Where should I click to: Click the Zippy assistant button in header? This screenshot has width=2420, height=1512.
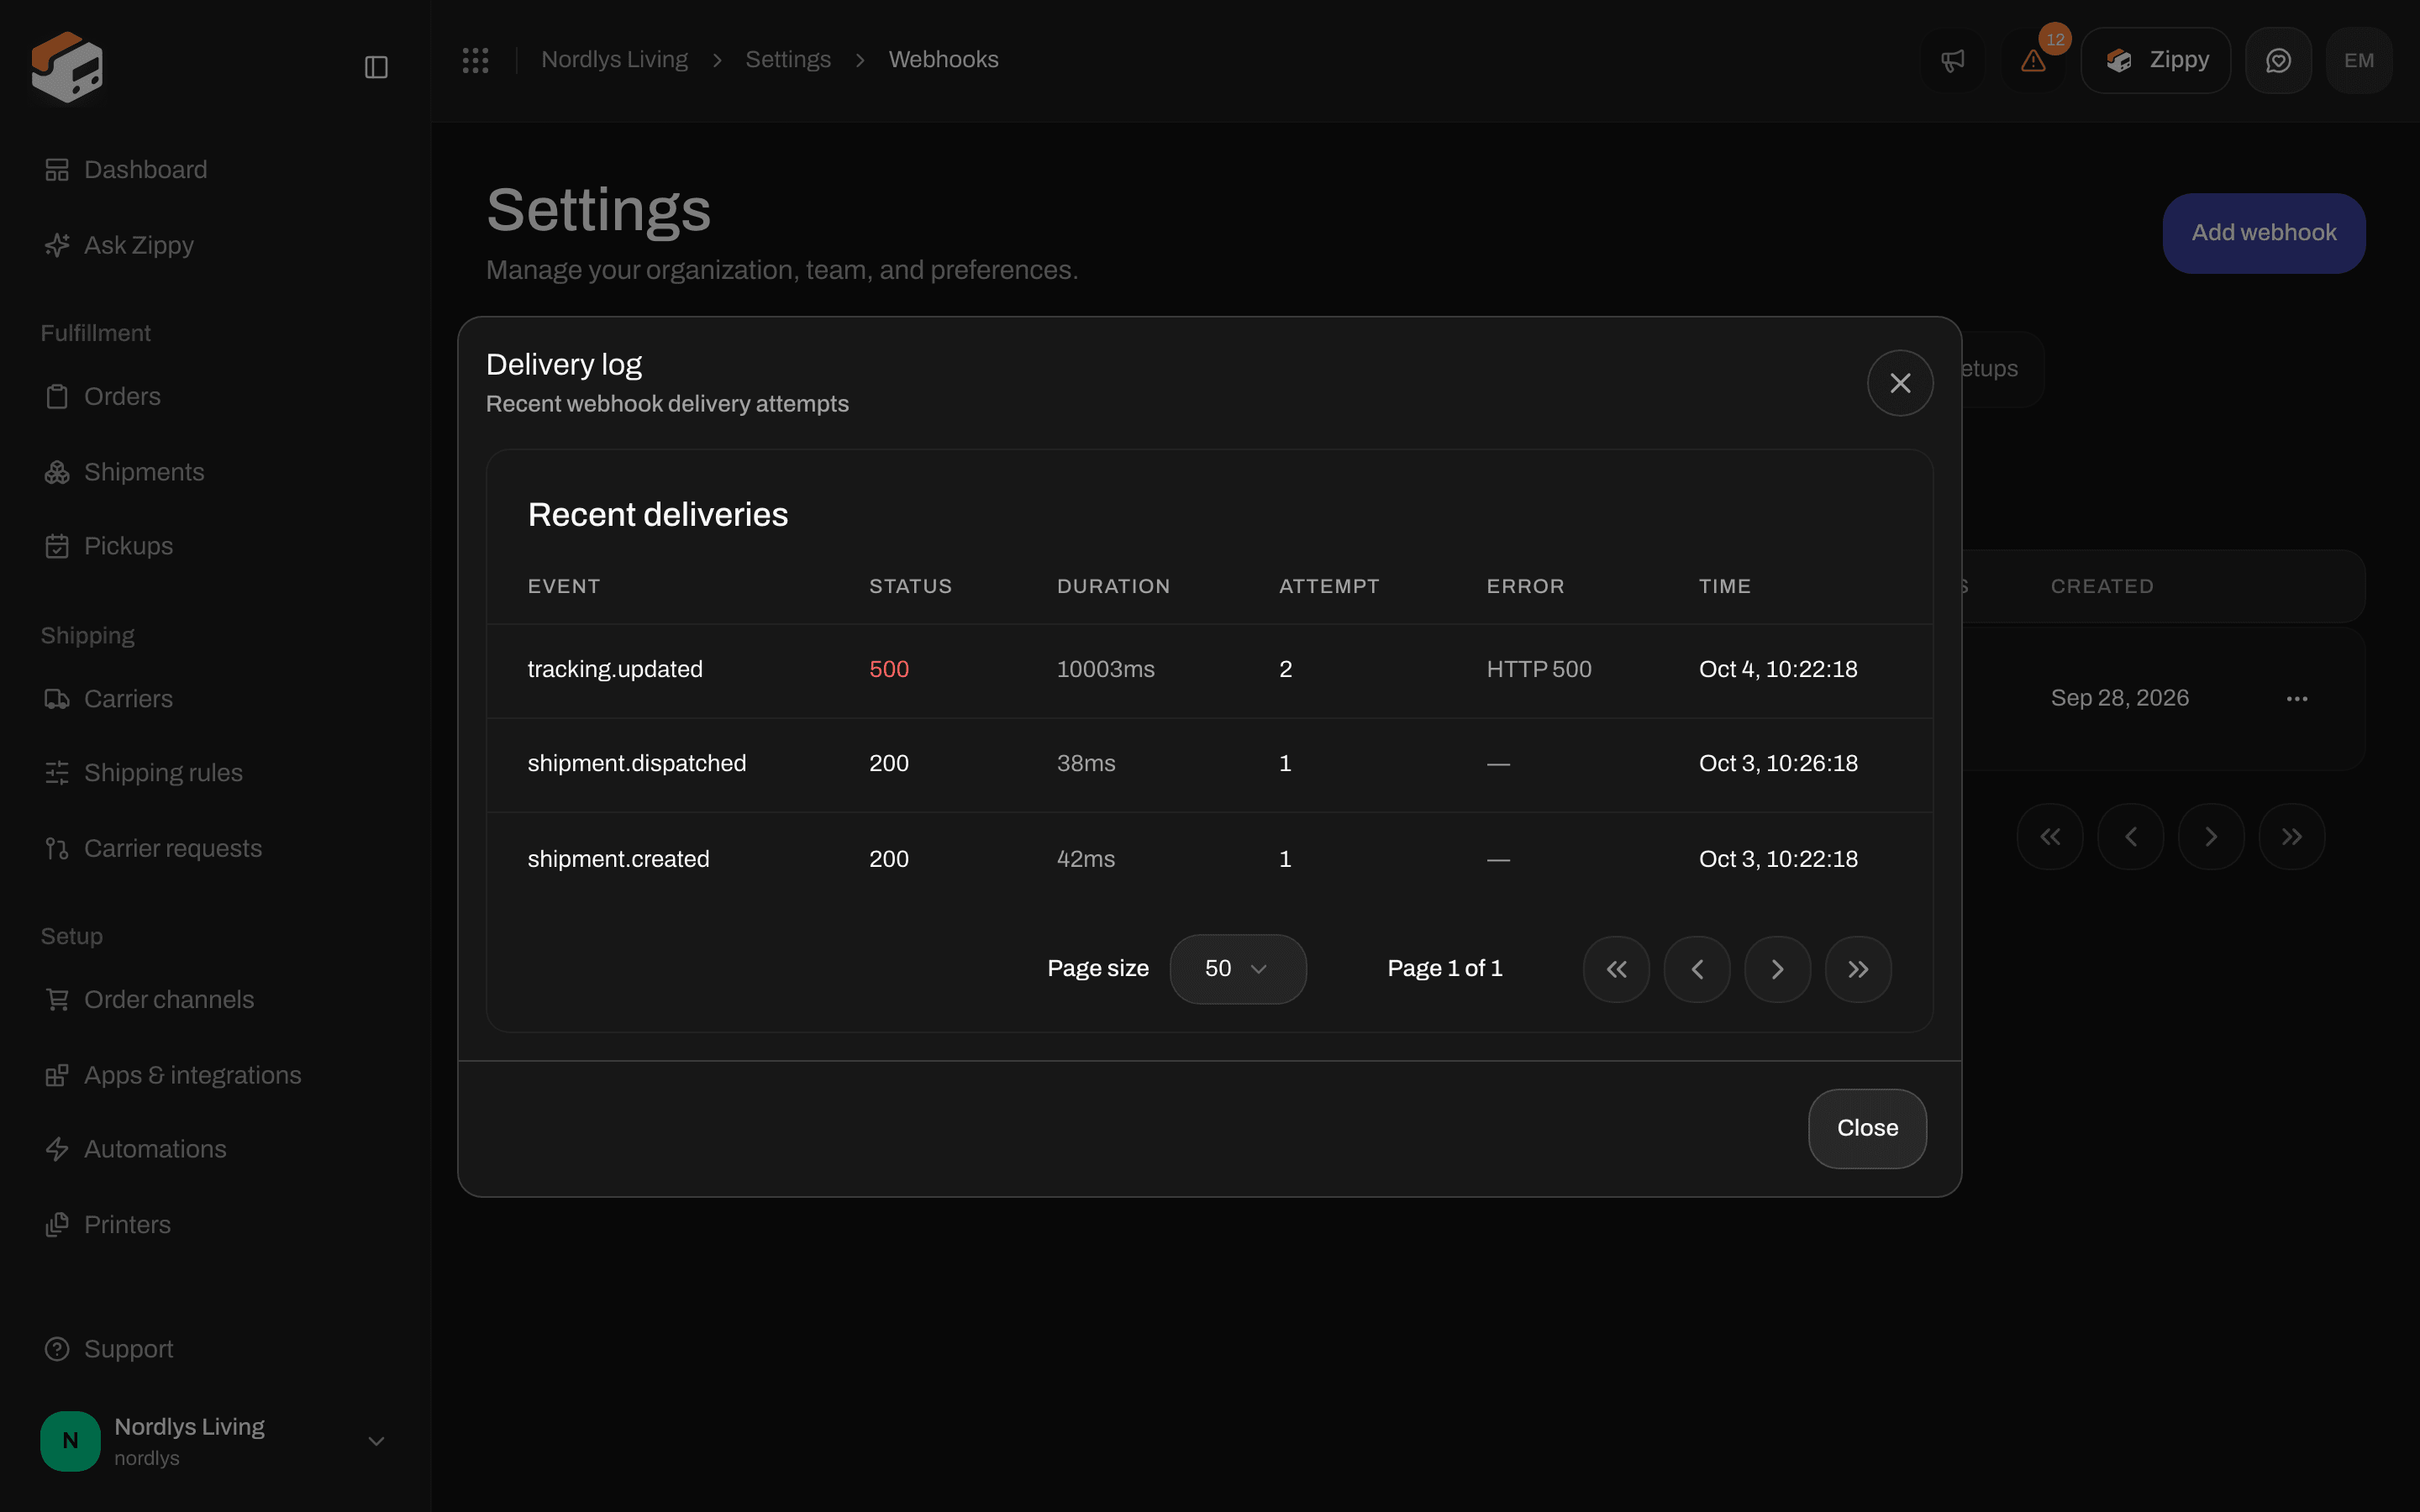[2155, 60]
